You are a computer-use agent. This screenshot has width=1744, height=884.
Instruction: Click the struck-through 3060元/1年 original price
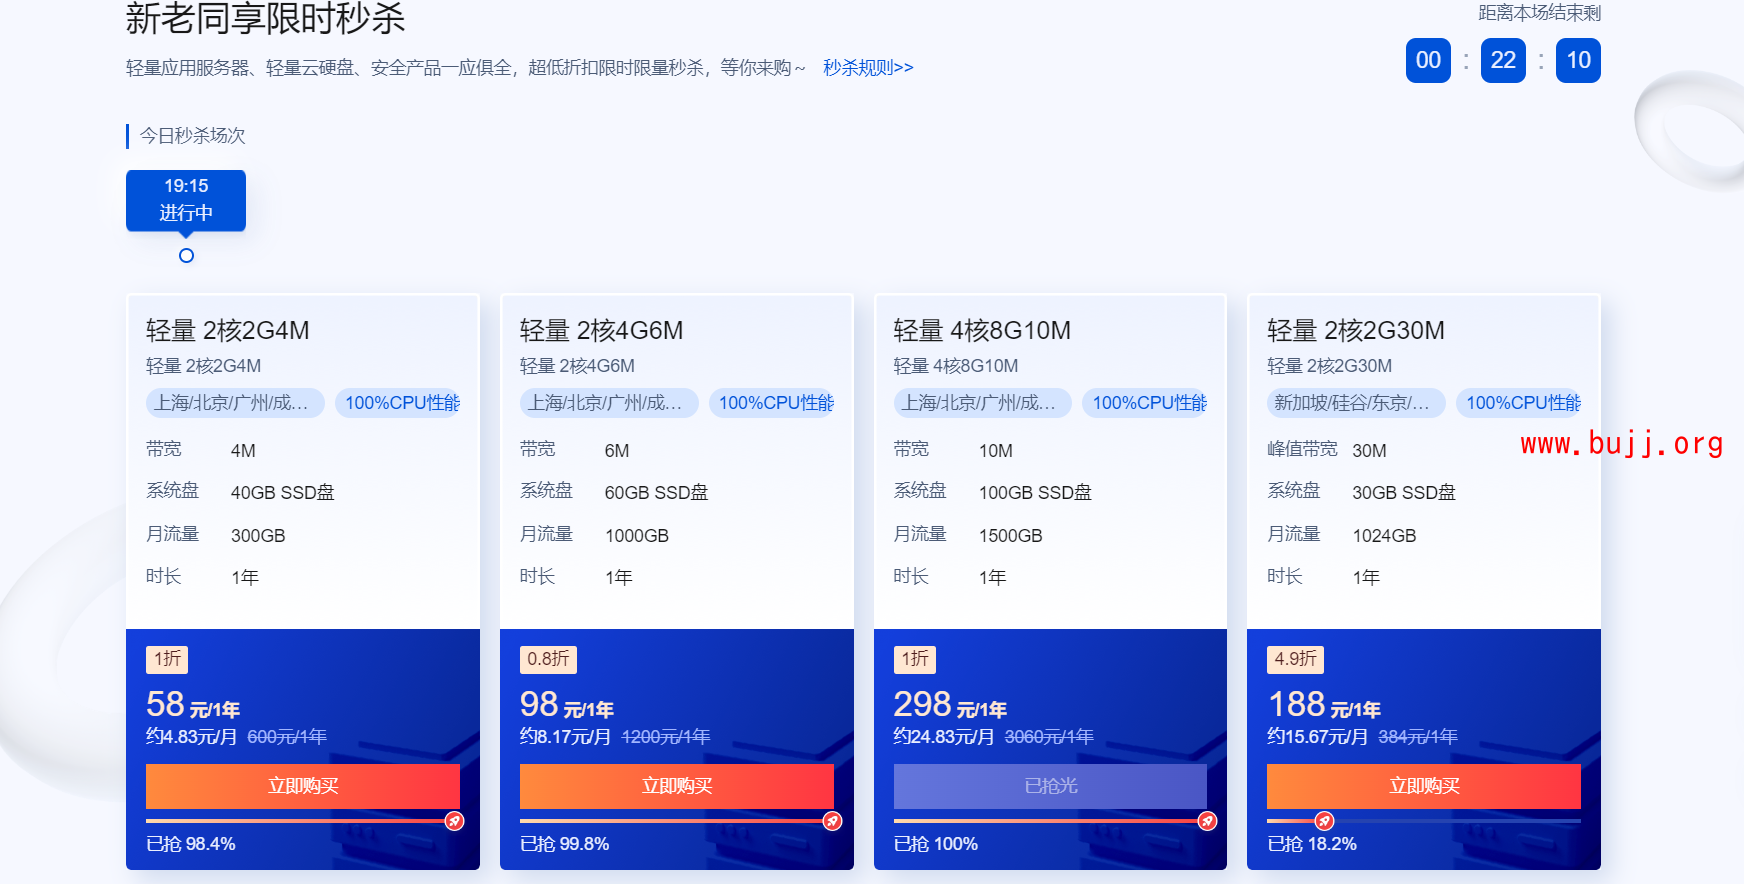click(x=1049, y=737)
